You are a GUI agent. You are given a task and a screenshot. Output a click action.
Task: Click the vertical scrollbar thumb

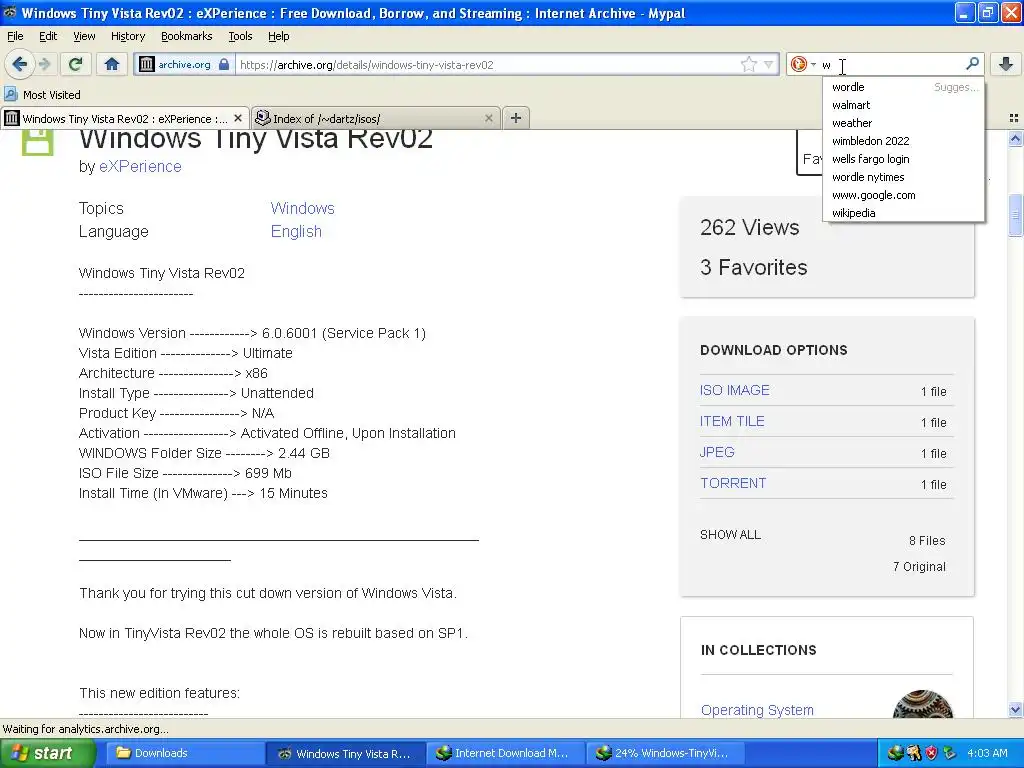click(x=1015, y=215)
